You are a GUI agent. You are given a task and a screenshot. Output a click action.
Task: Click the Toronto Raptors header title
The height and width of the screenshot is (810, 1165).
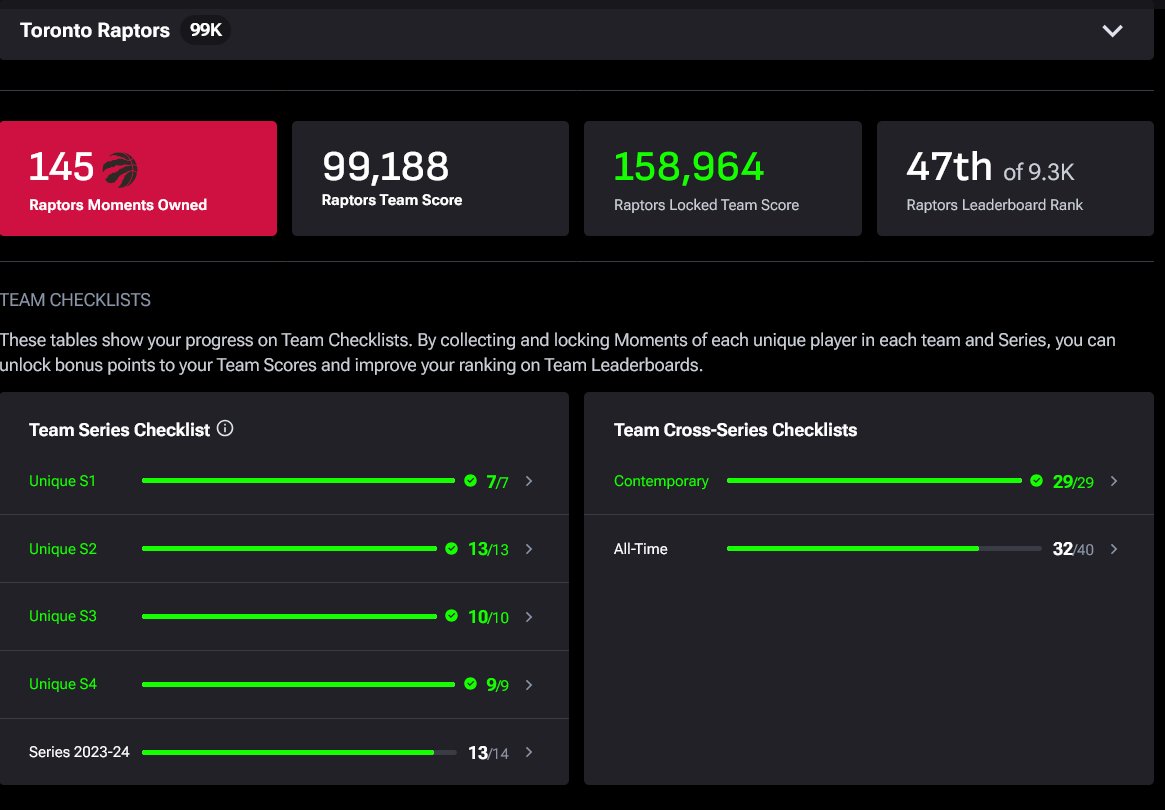[94, 30]
